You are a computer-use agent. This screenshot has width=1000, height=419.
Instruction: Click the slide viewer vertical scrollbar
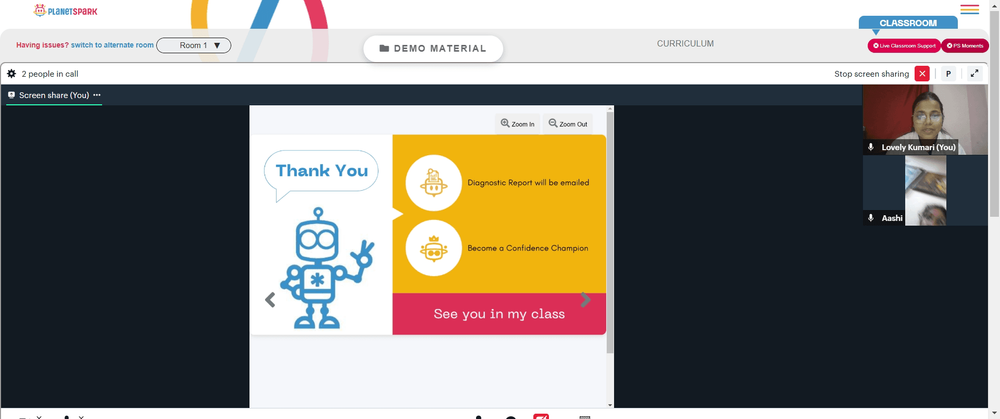click(x=610, y=233)
